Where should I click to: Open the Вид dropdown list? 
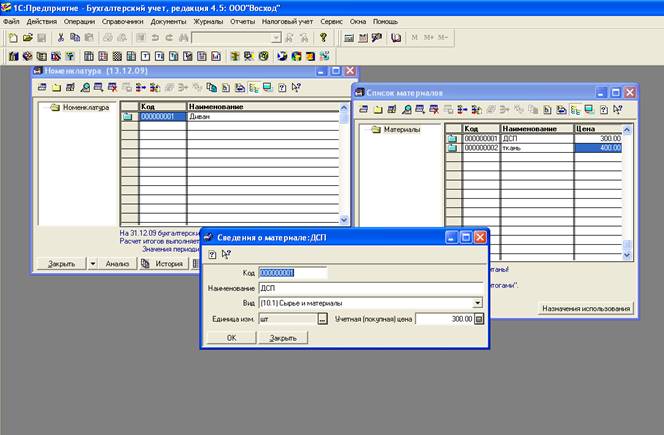478,303
